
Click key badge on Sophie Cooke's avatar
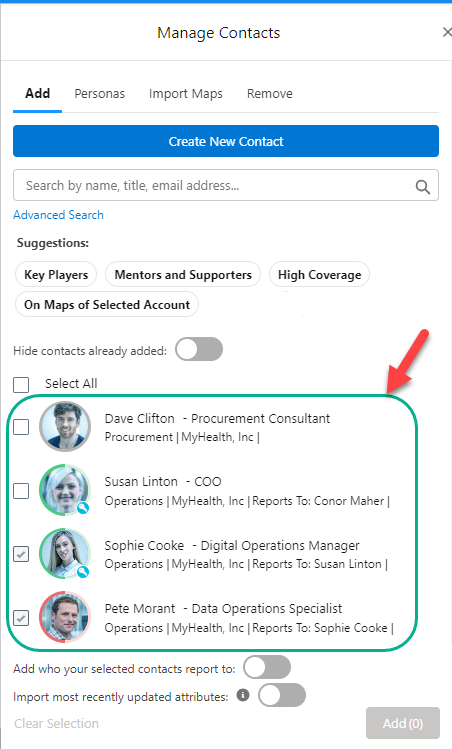pyautogui.click(x=83, y=571)
